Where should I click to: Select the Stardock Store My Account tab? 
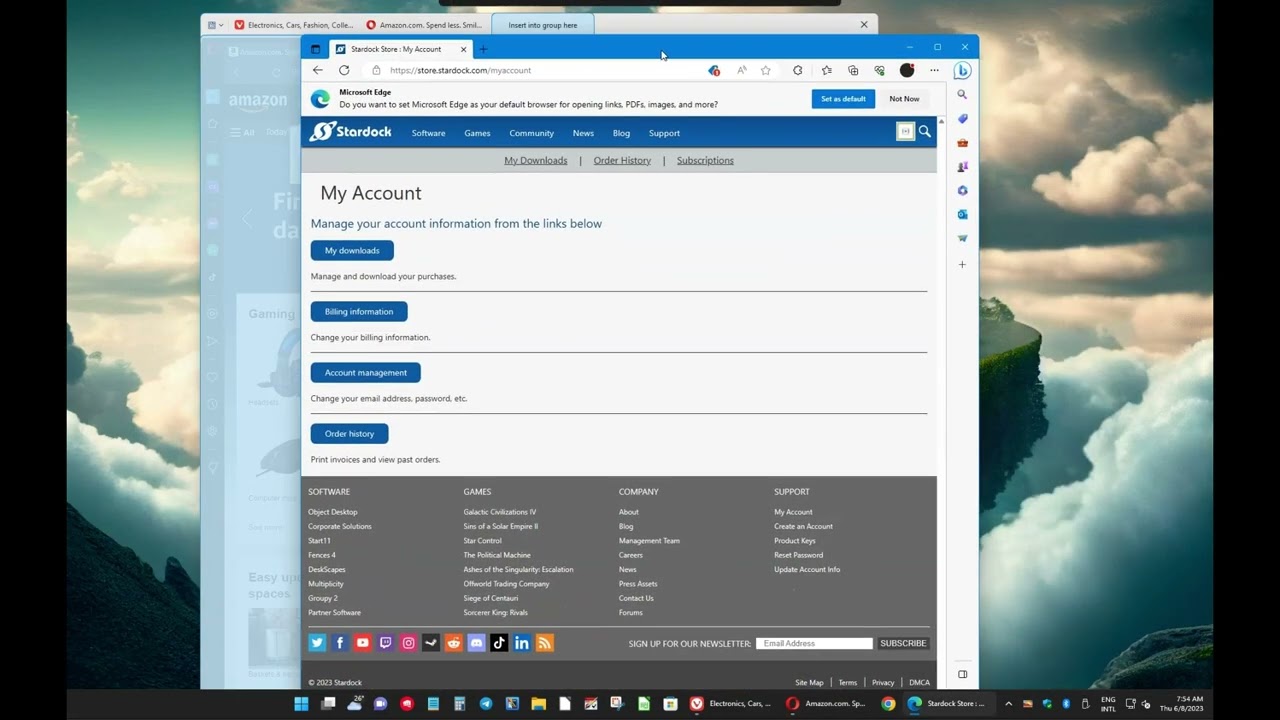(x=400, y=49)
